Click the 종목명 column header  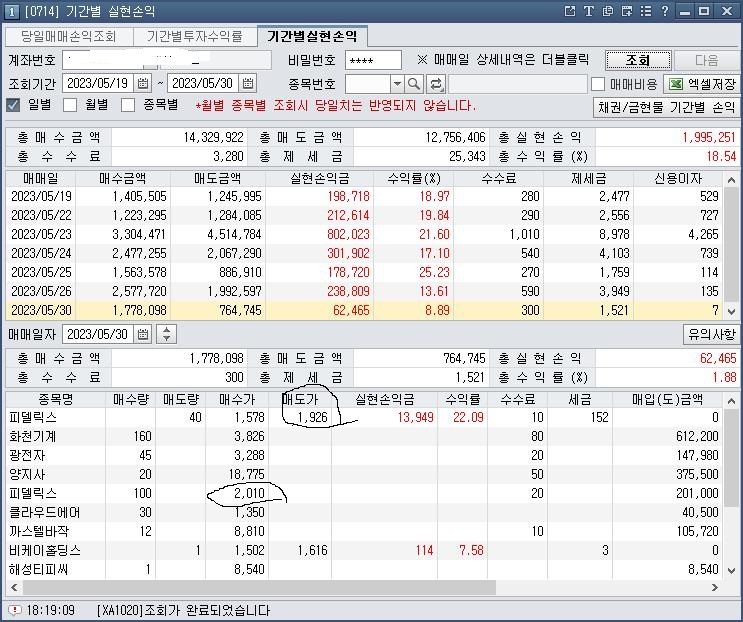coord(56,399)
